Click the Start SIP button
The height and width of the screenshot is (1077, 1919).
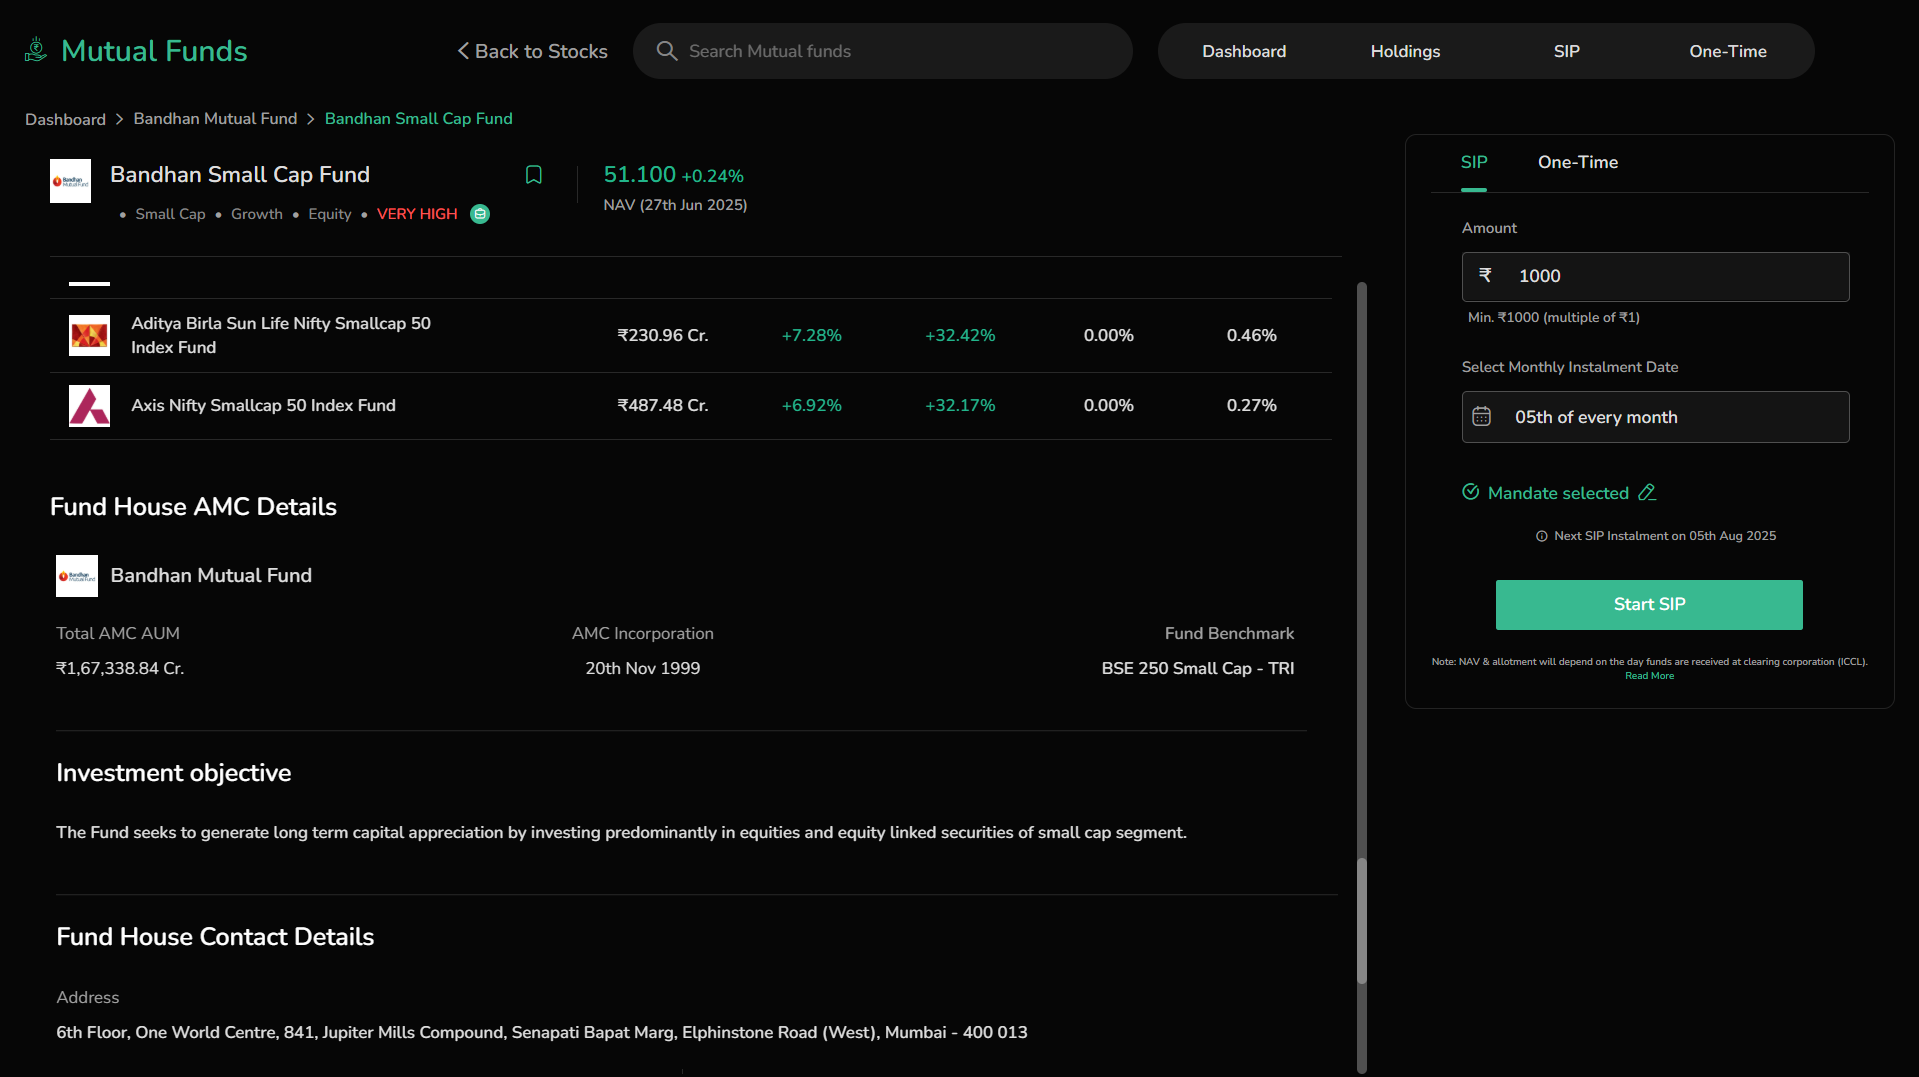click(x=1649, y=605)
